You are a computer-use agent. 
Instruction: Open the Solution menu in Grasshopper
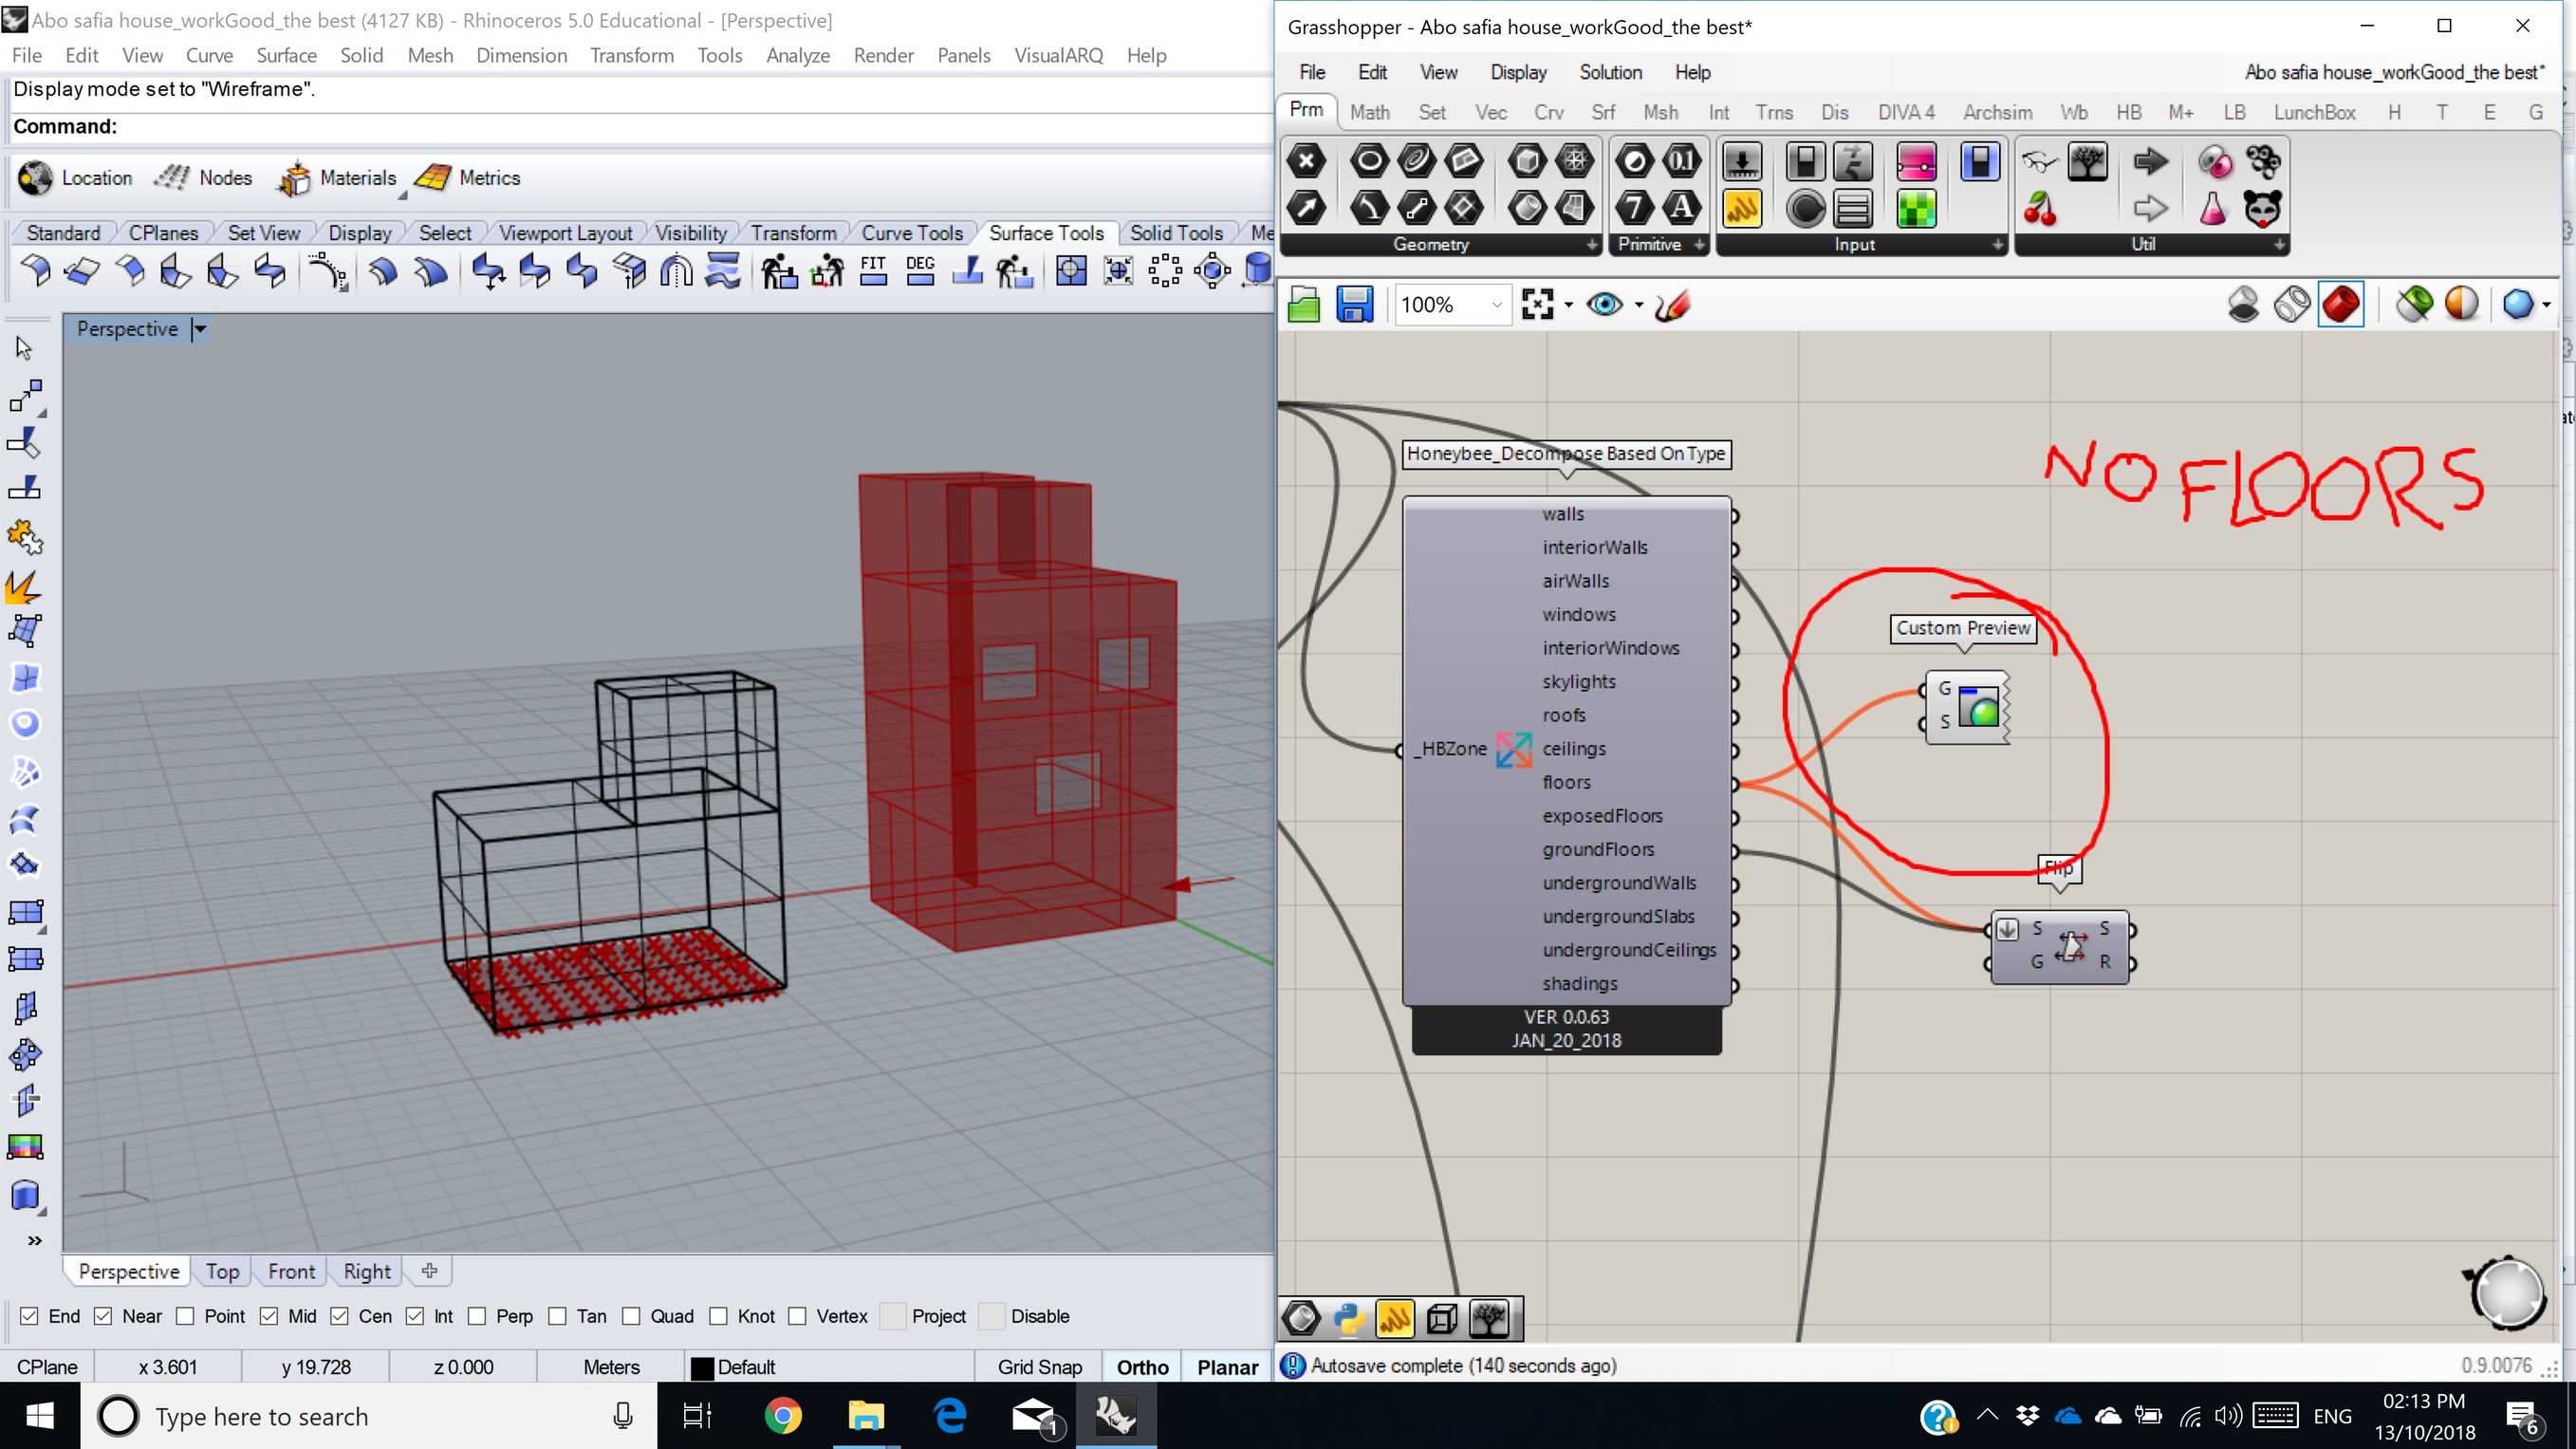click(1610, 72)
